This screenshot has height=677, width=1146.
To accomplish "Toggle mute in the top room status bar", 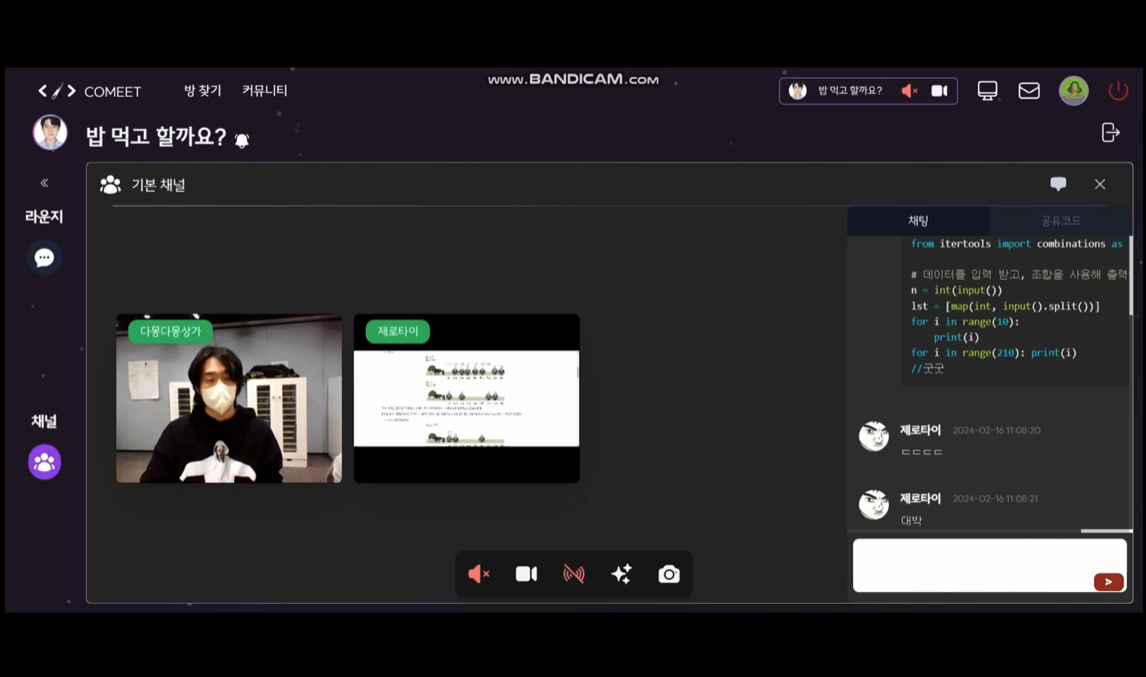I will [x=909, y=91].
